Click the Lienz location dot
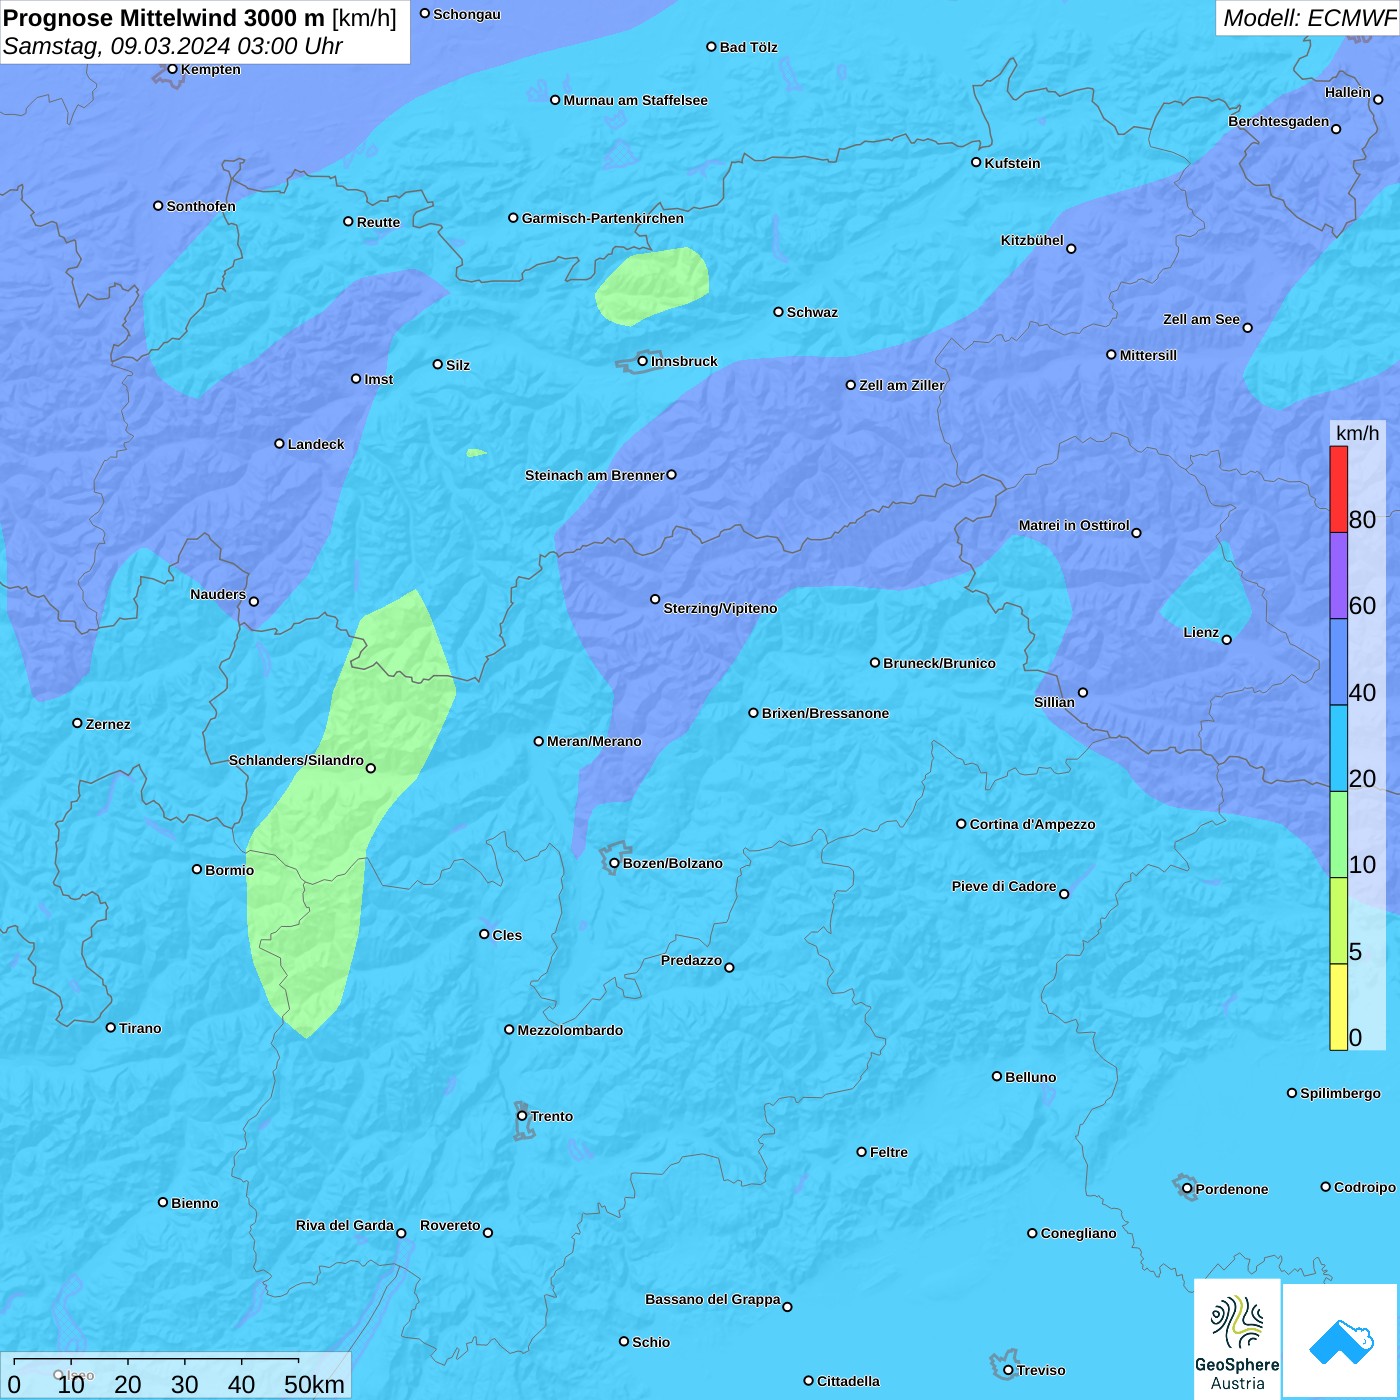The image size is (1400, 1400). 1227,640
